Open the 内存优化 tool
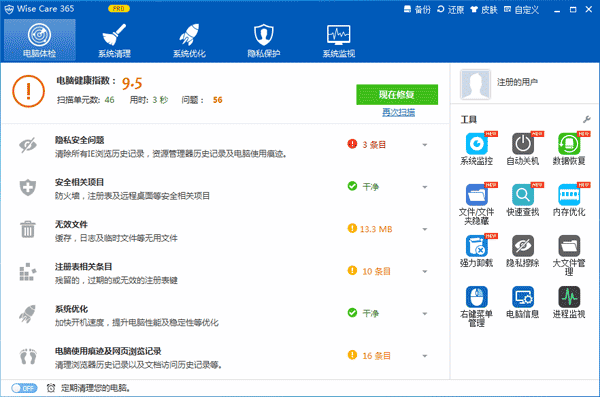This screenshot has height=397, width=600. [x=569, y=200]
